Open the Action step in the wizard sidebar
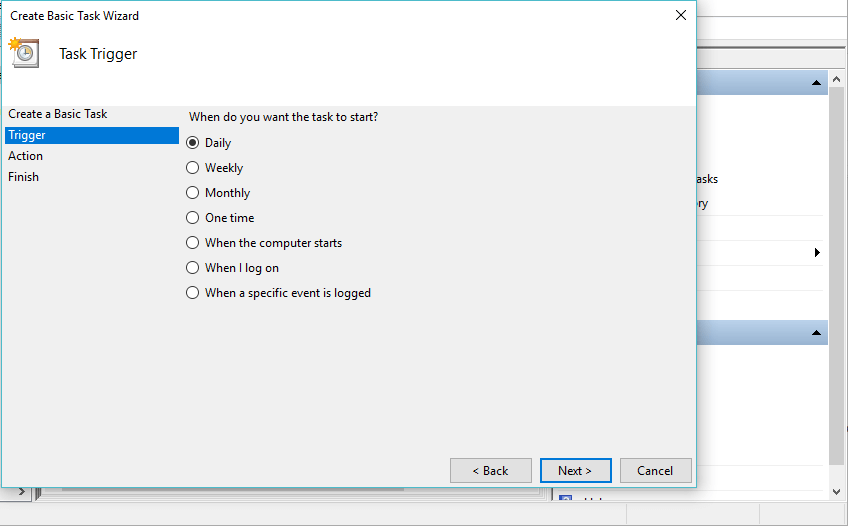This screenshot has height=526, width=848. point(26,156)
